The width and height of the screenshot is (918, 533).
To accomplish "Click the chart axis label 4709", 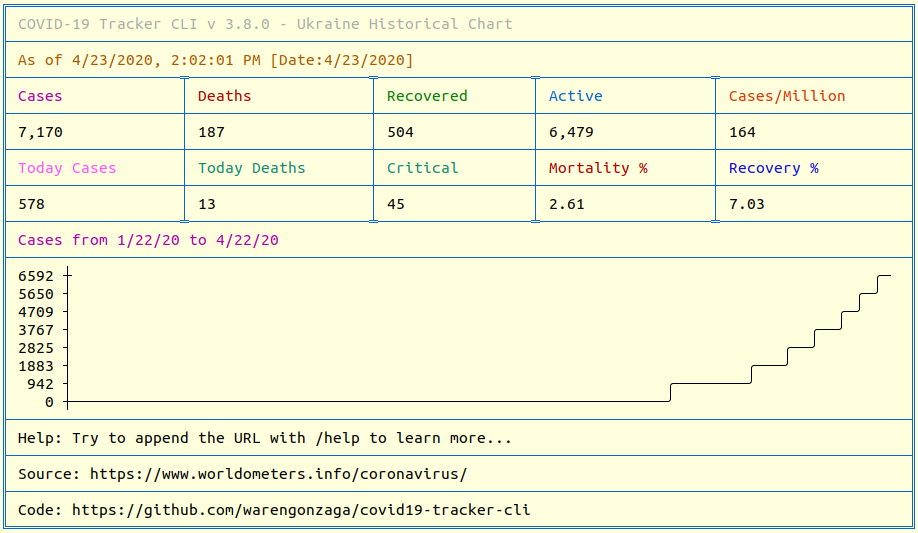I will 36,312.
